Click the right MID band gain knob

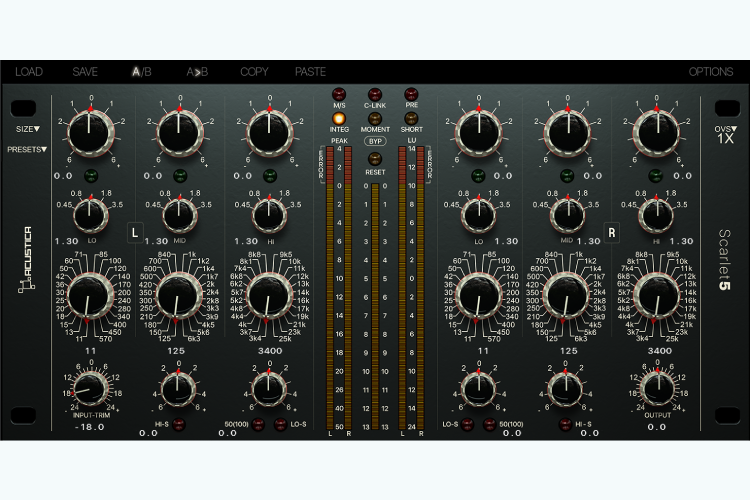568,133
